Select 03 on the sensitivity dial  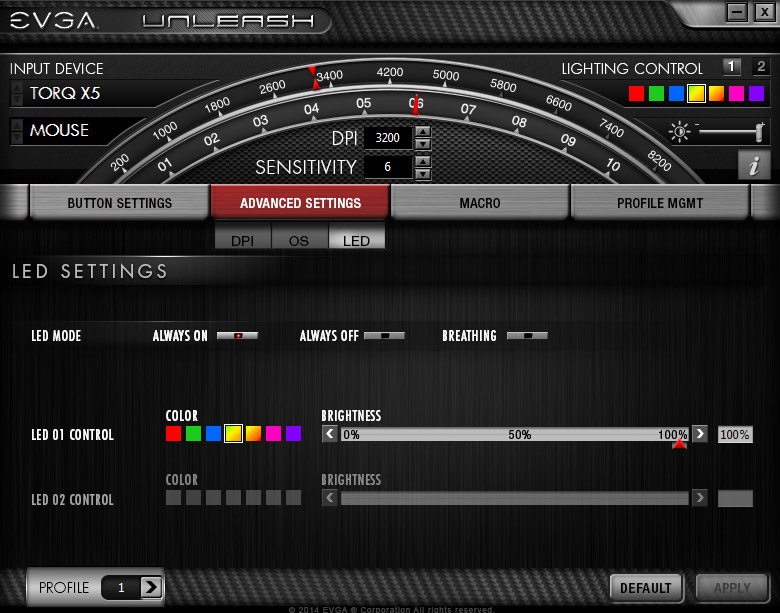(x=260, y=121)
